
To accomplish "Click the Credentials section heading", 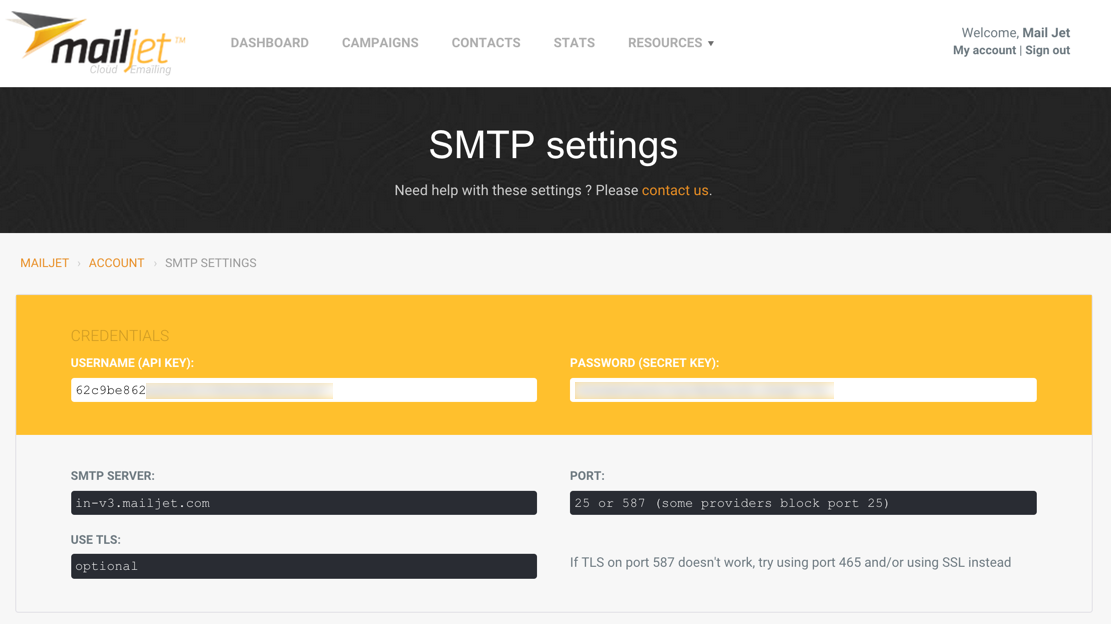I will 120,336.
